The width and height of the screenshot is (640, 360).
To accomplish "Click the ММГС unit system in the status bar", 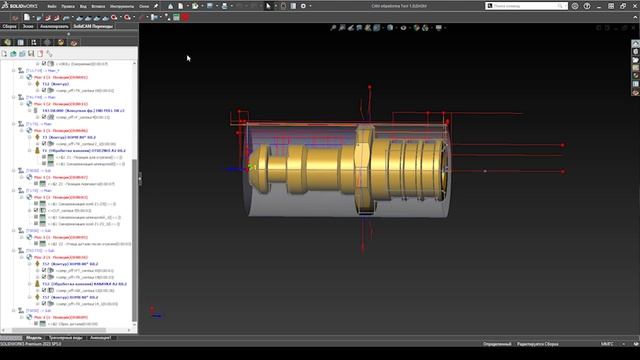I will coord(607,344).
